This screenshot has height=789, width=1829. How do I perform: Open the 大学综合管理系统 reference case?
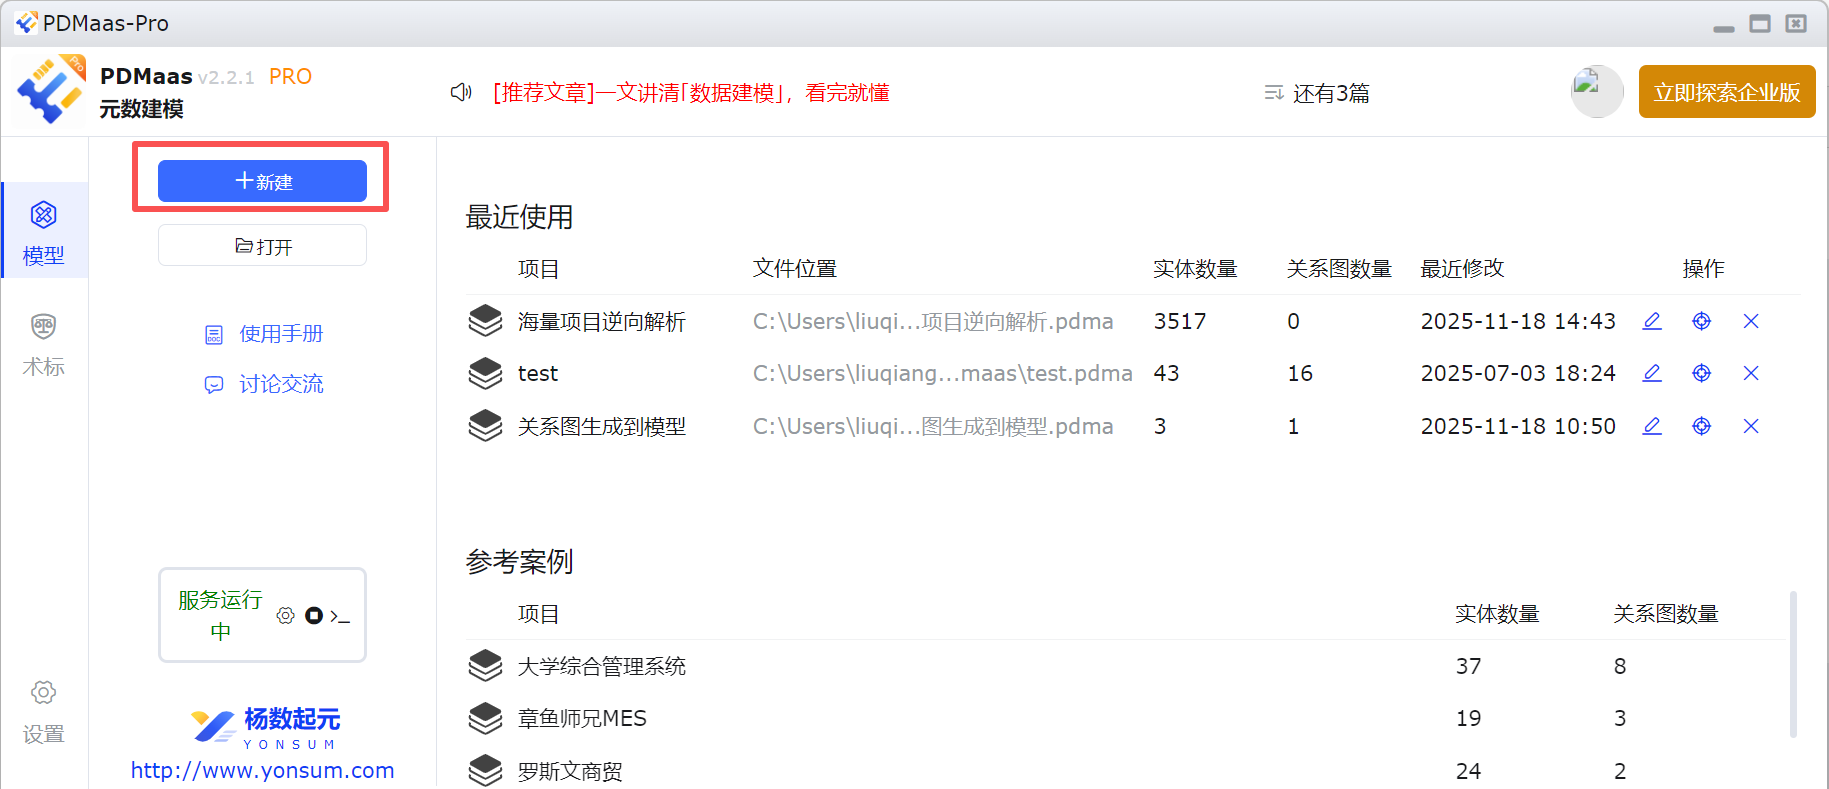point(601,666)
